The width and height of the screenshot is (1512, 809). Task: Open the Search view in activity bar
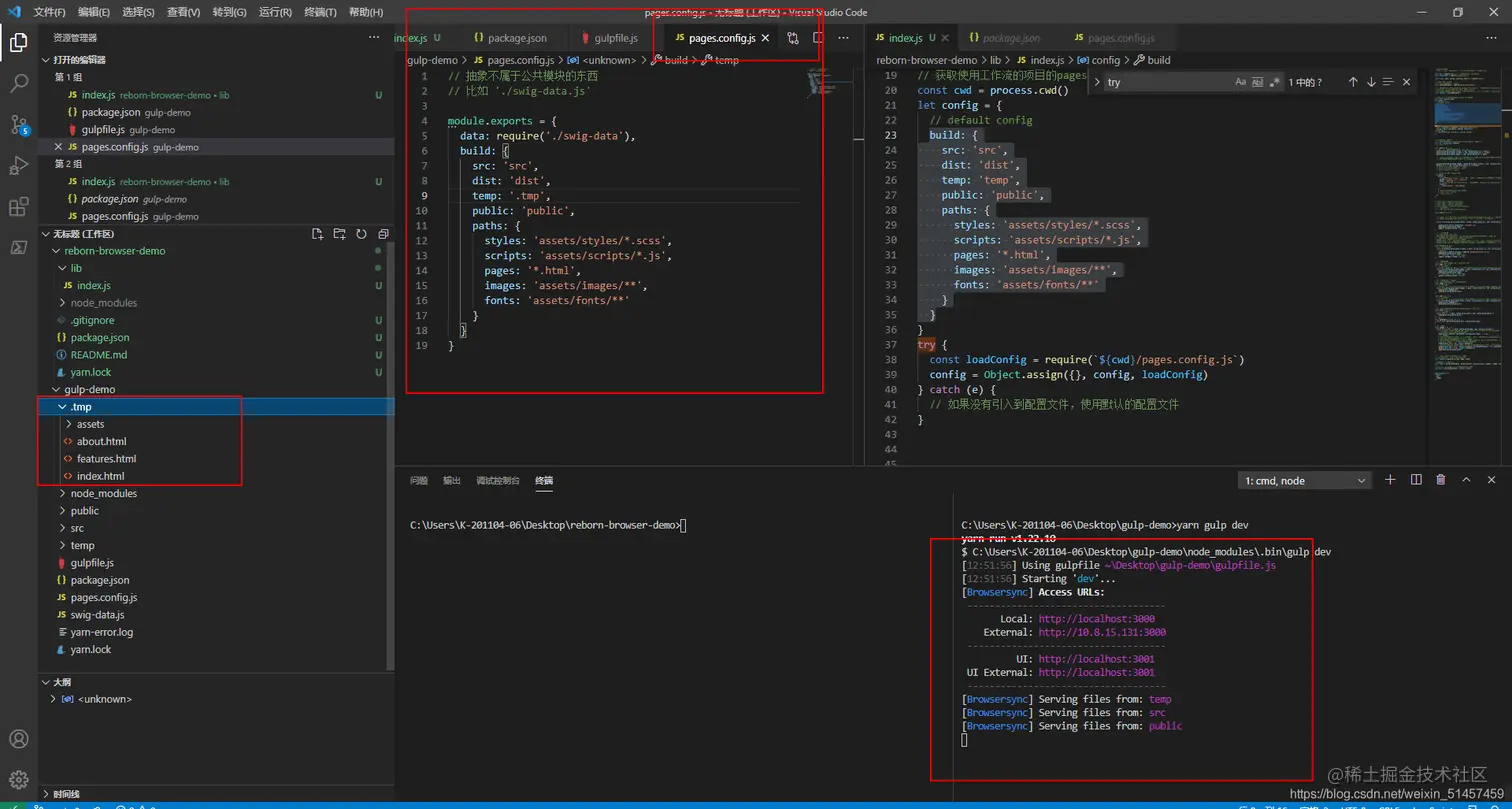[18, 84]
